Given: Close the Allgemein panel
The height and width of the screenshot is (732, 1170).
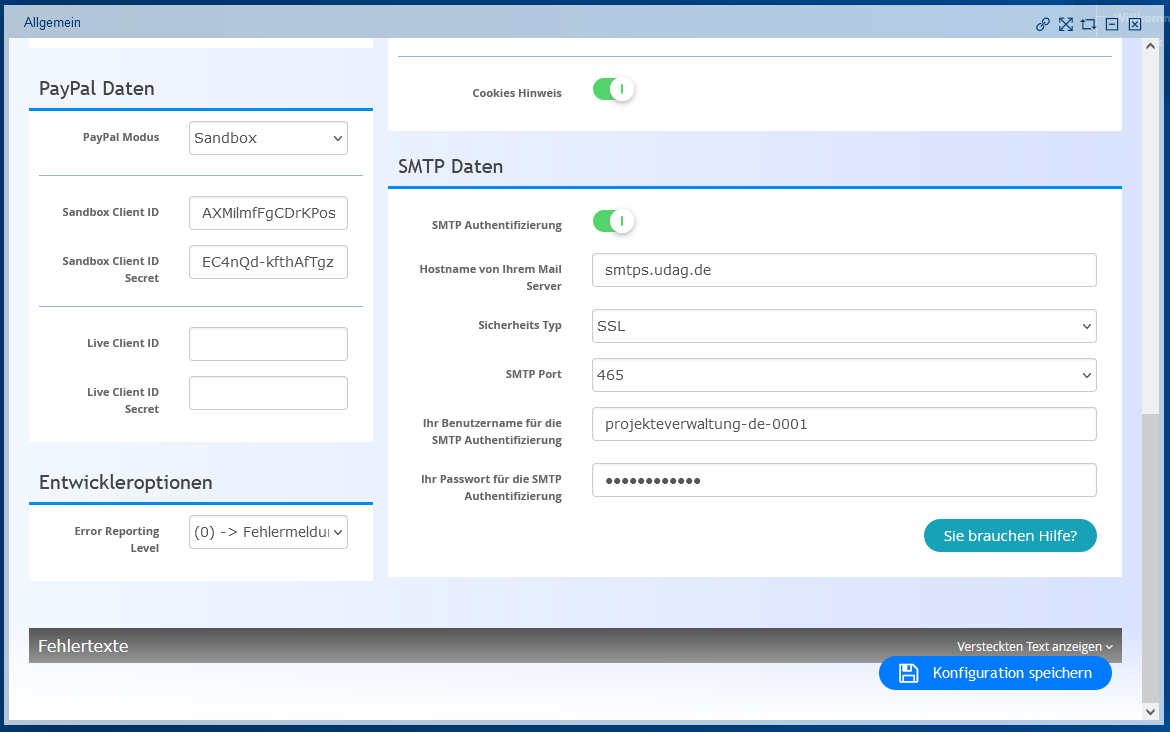Looking at the screenshot, I should pos(1135,24).
